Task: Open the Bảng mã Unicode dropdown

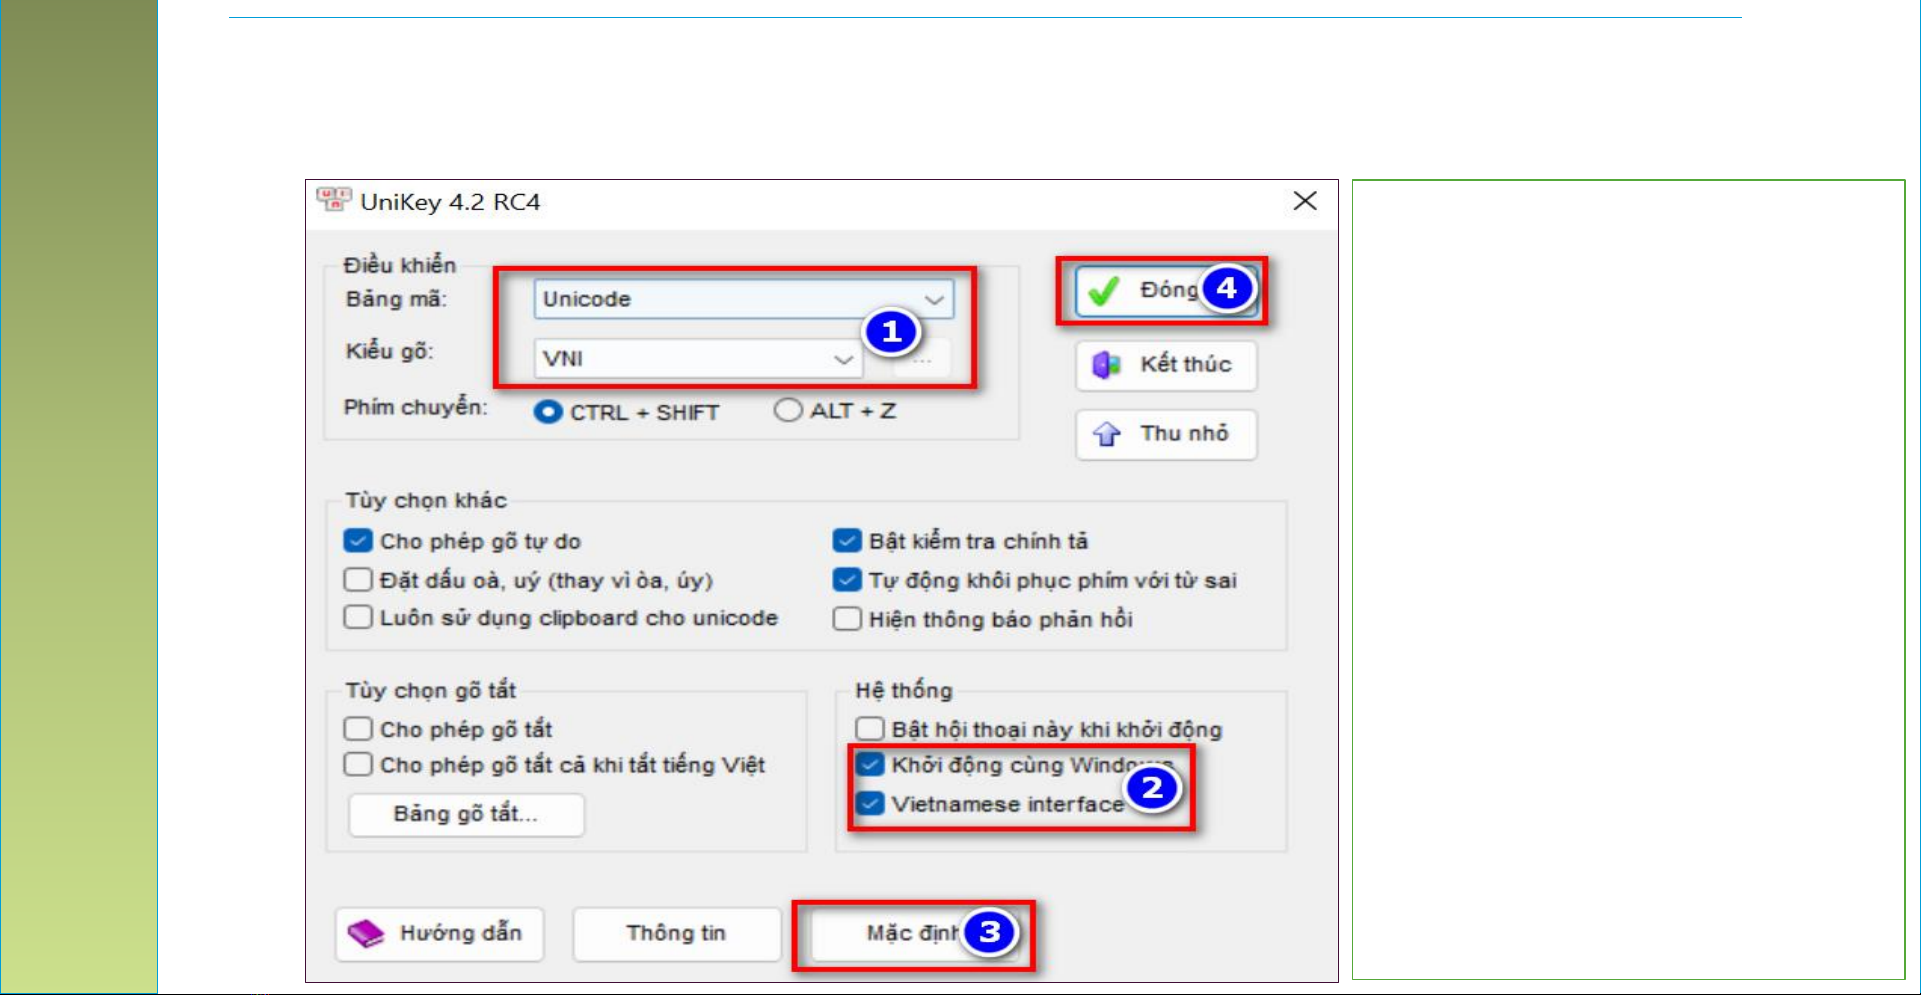Action: pos(743,299)
